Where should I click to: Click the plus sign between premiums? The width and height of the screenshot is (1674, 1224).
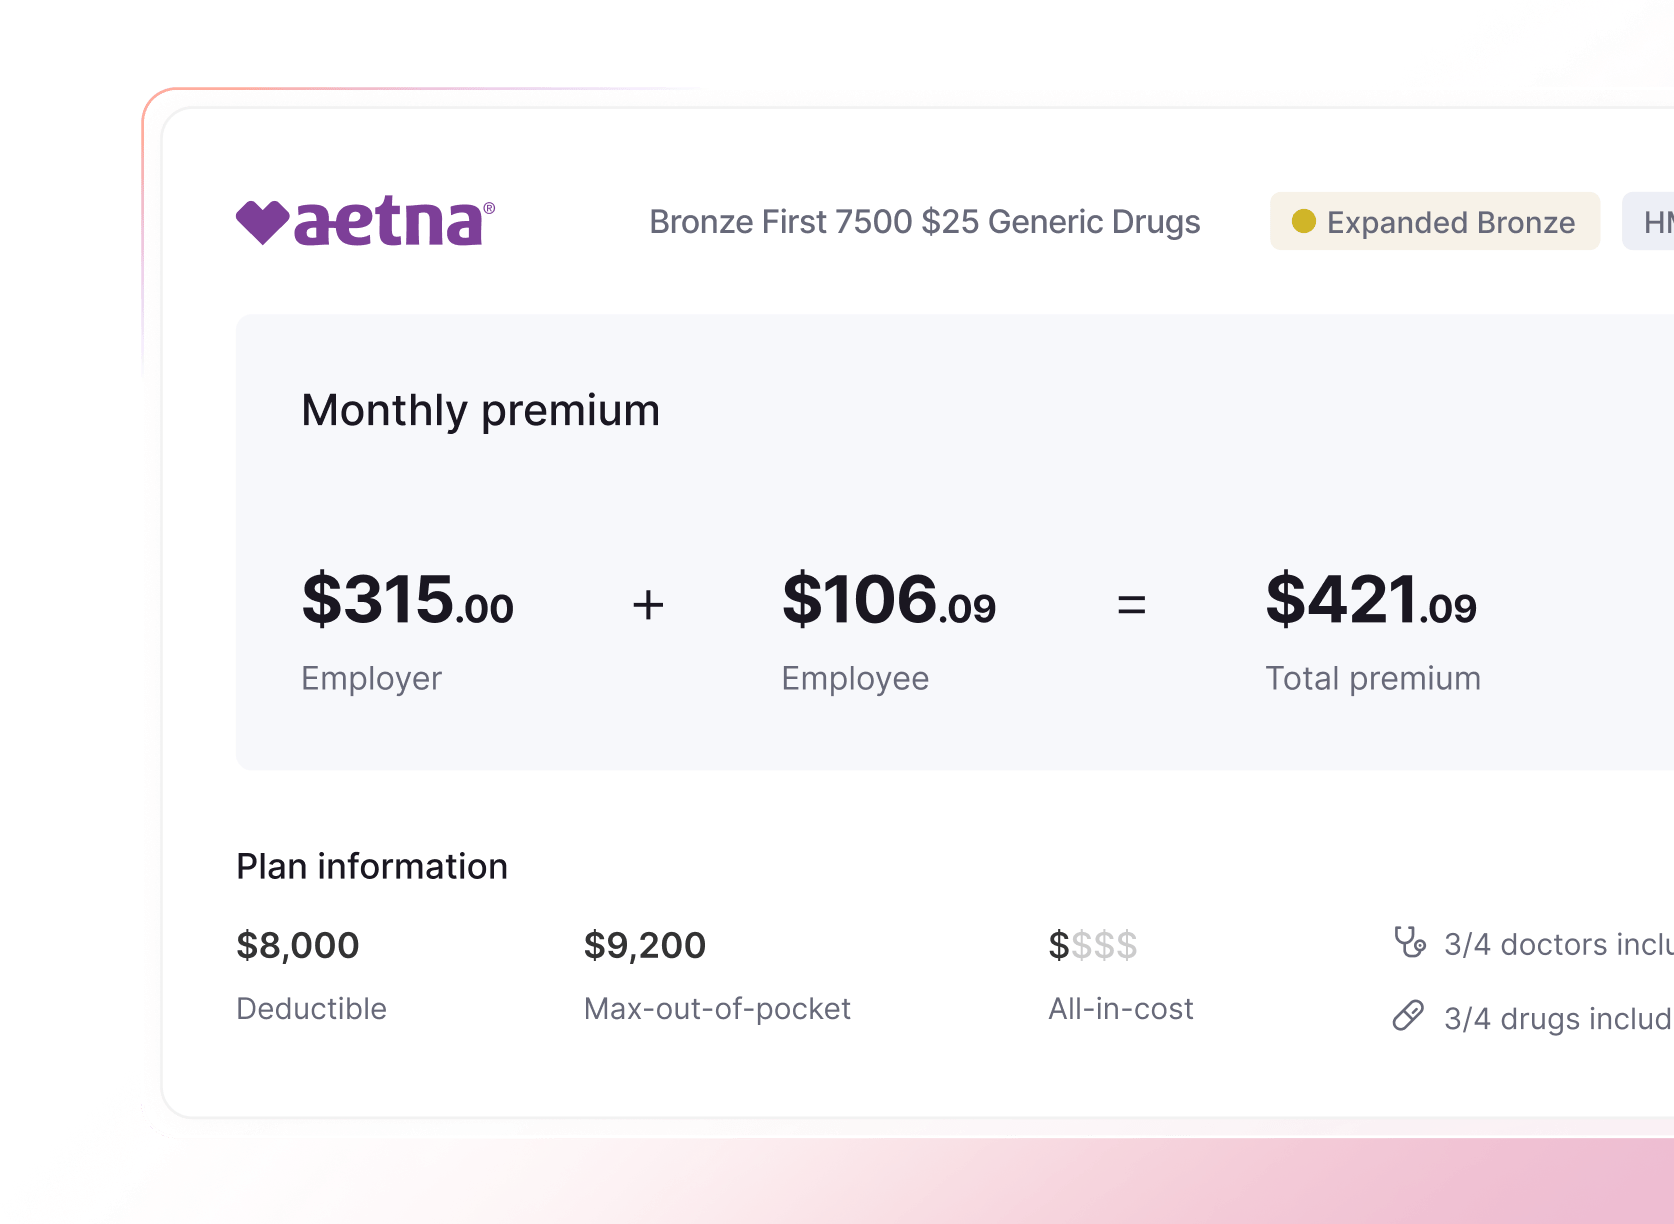click(x=648, y=605)
